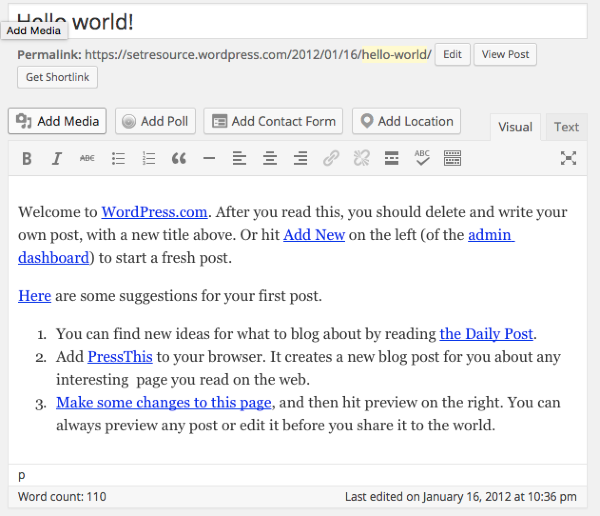Switch to the Text editor tab

point(566,127)
